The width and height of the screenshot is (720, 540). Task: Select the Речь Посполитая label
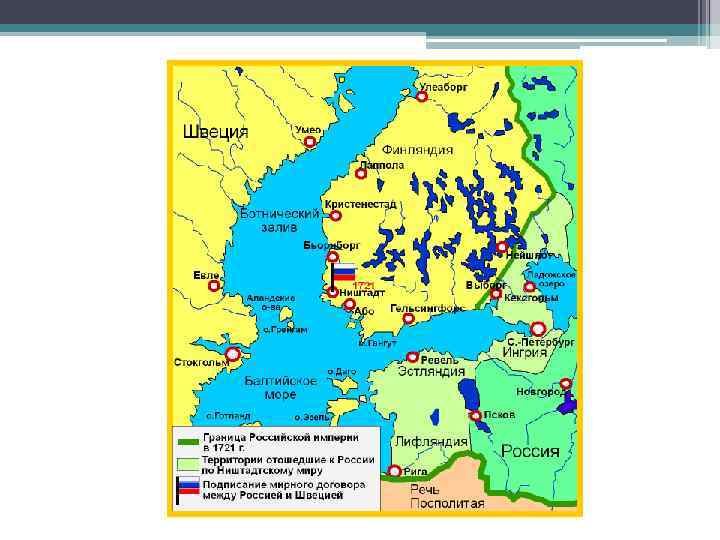click(447, 496)
